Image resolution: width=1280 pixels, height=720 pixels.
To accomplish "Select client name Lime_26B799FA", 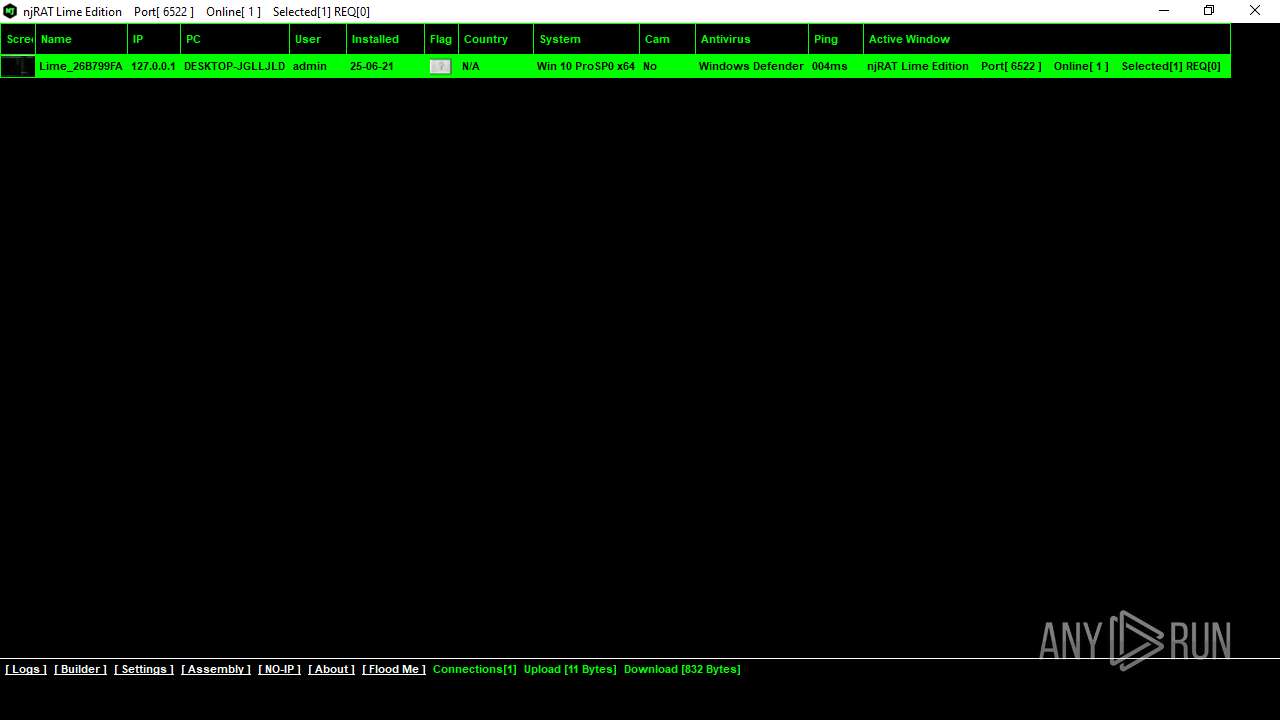I will (x=81, y=66).
